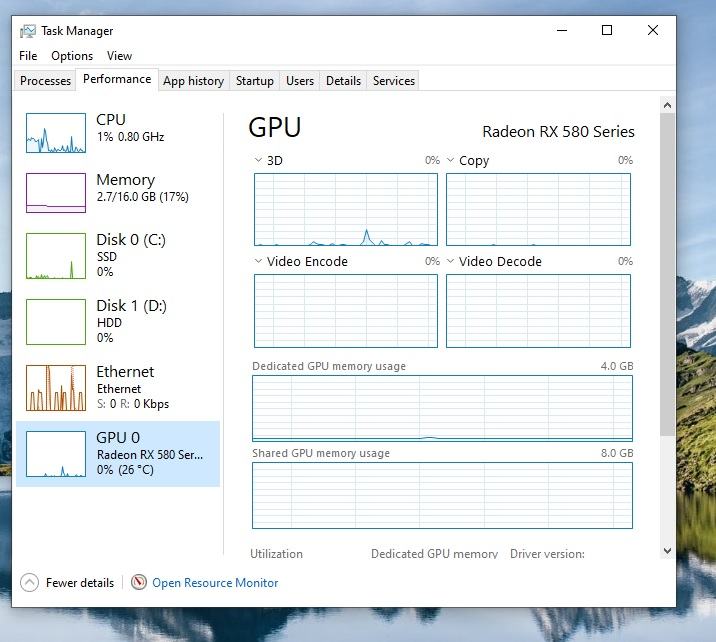This screenshot has height=642, width=716.
Task: Click the Dedicated GPU memory usage graph
Action: click(442, 408)
